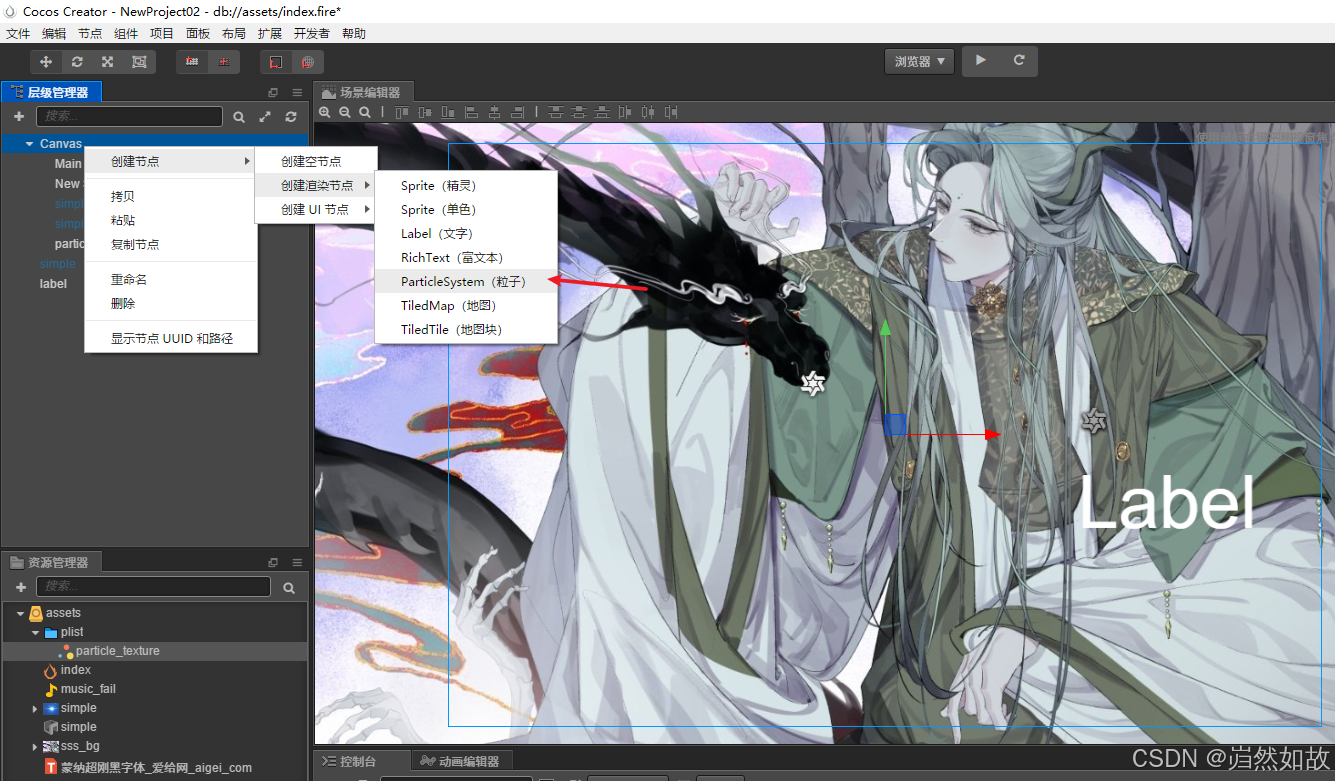Viewport: 1335px width, 781px height.
Task: Switch to the 层级管理器 tab
Action: click(51, 92)
